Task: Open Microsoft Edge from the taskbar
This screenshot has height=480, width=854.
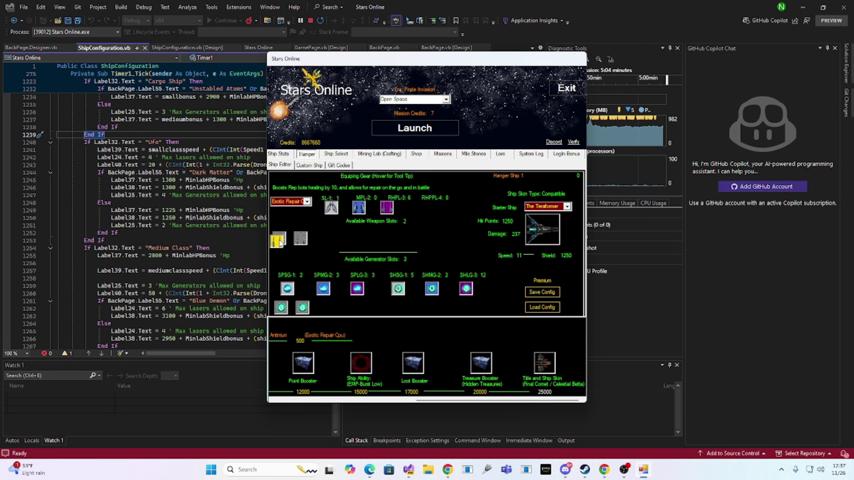Action: tap(369, 469)
